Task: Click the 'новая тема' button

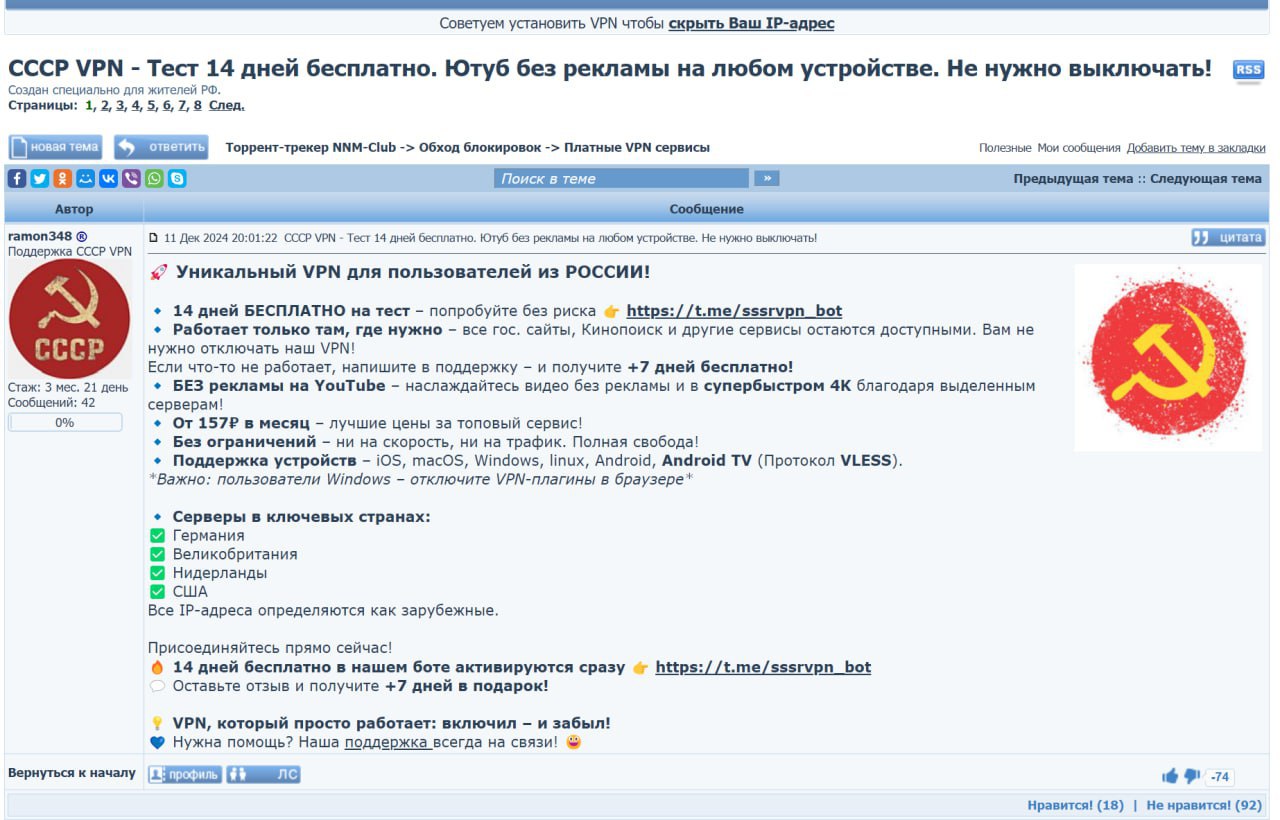Action: tap(56, 147)
